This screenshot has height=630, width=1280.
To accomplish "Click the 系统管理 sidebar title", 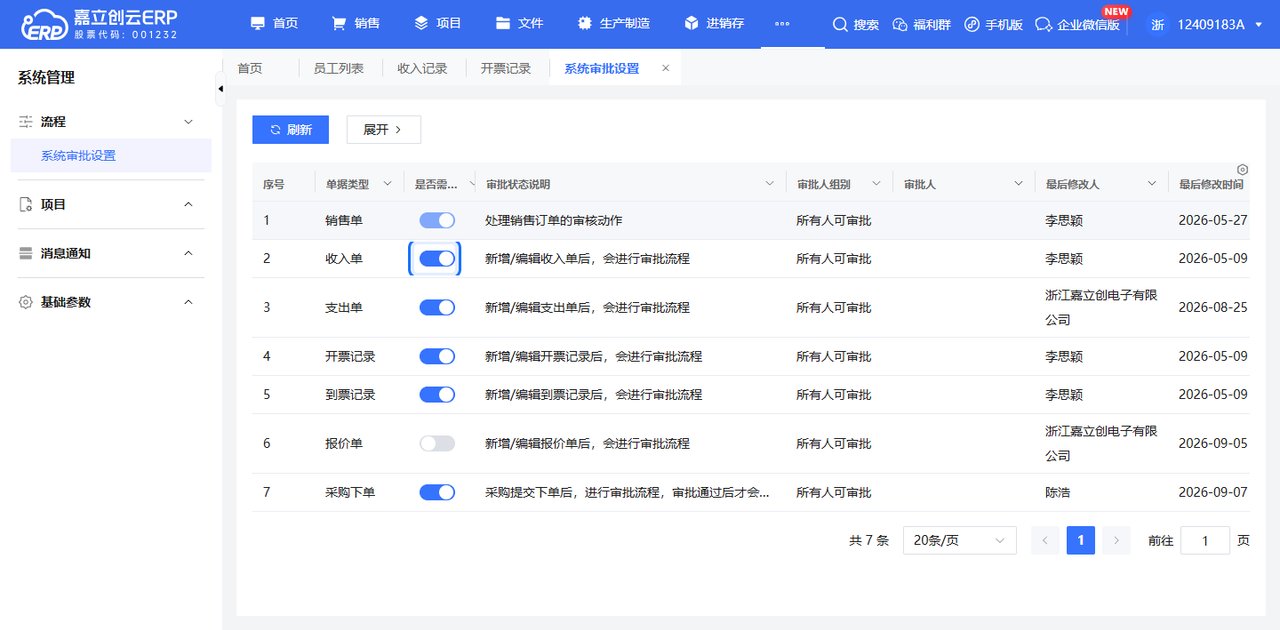I will click(x=46, y=77).
